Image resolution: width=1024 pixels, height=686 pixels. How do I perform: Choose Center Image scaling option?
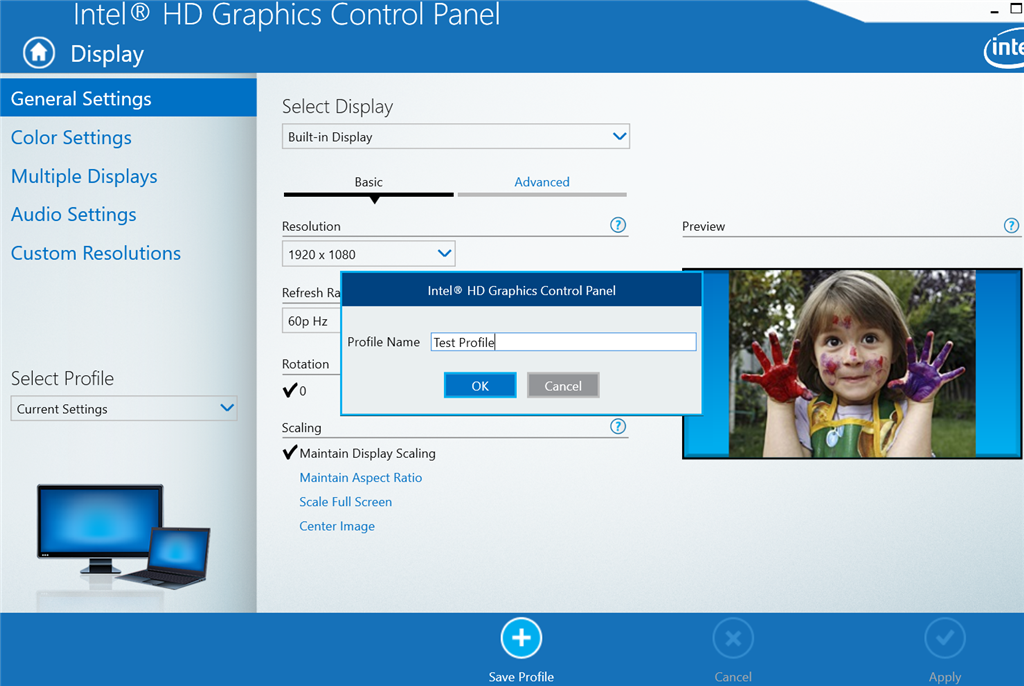(337, 526)
